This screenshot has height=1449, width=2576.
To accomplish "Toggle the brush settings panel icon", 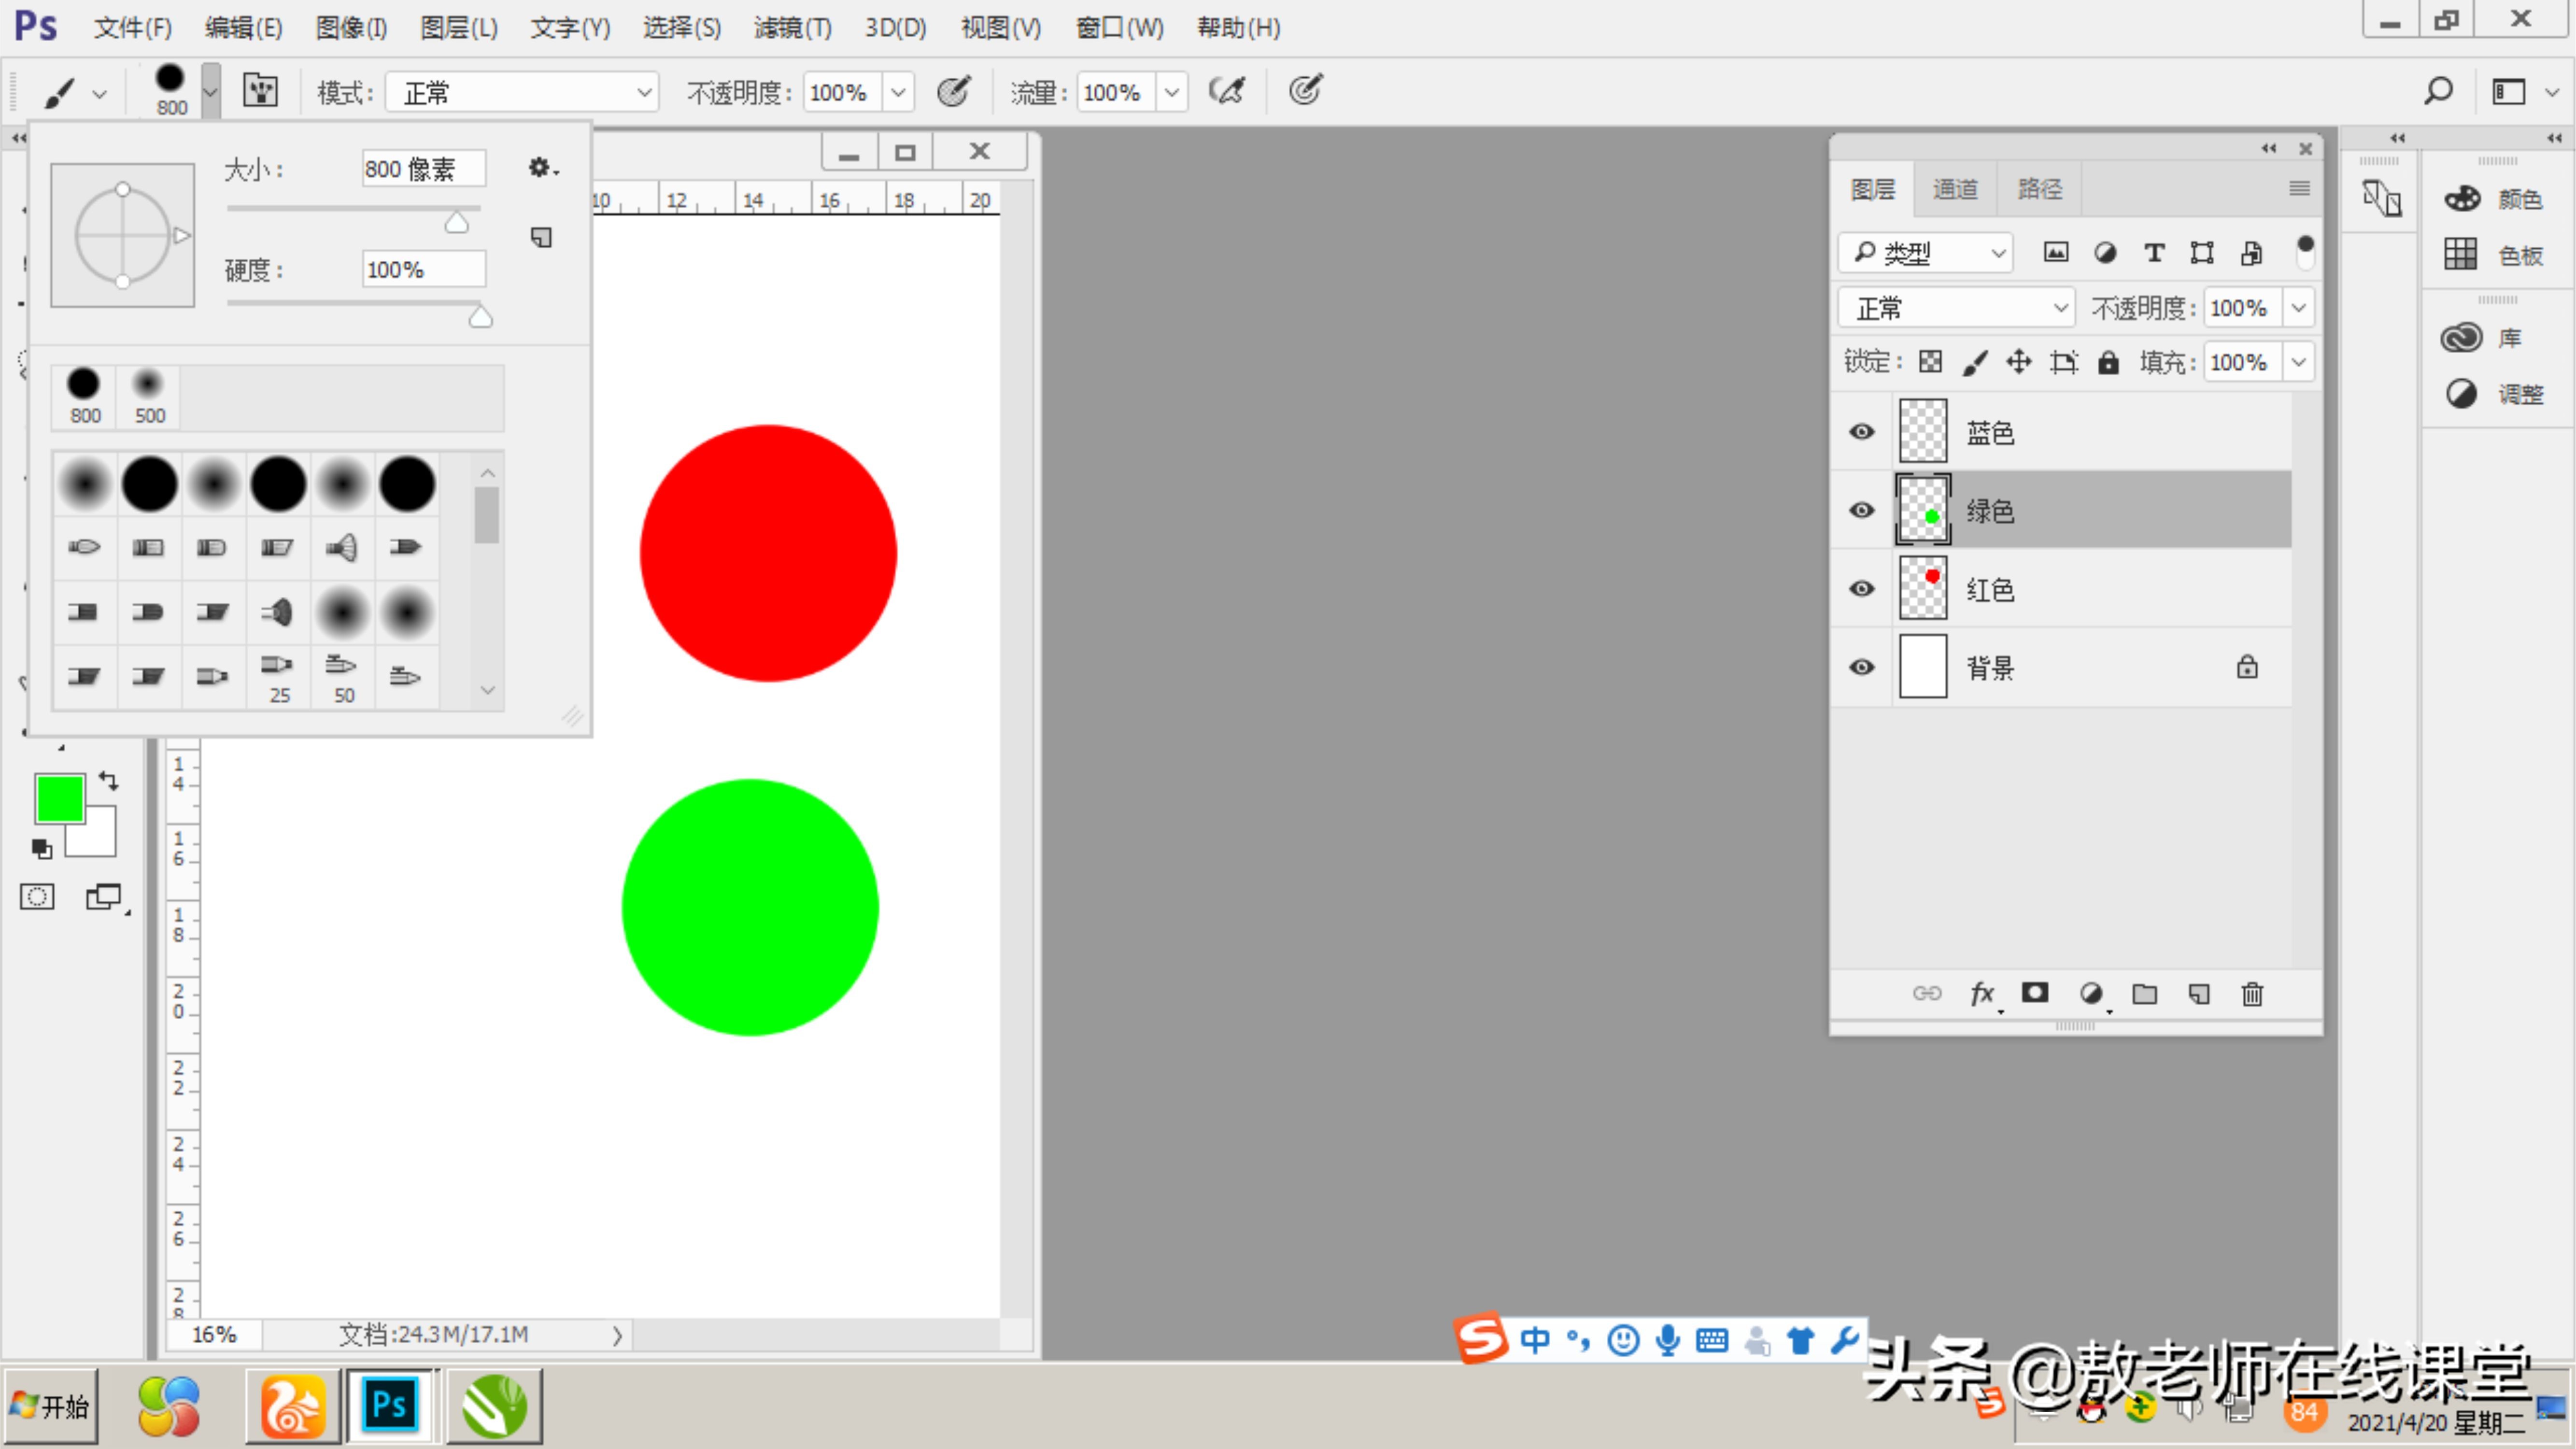I will [261, 91].
